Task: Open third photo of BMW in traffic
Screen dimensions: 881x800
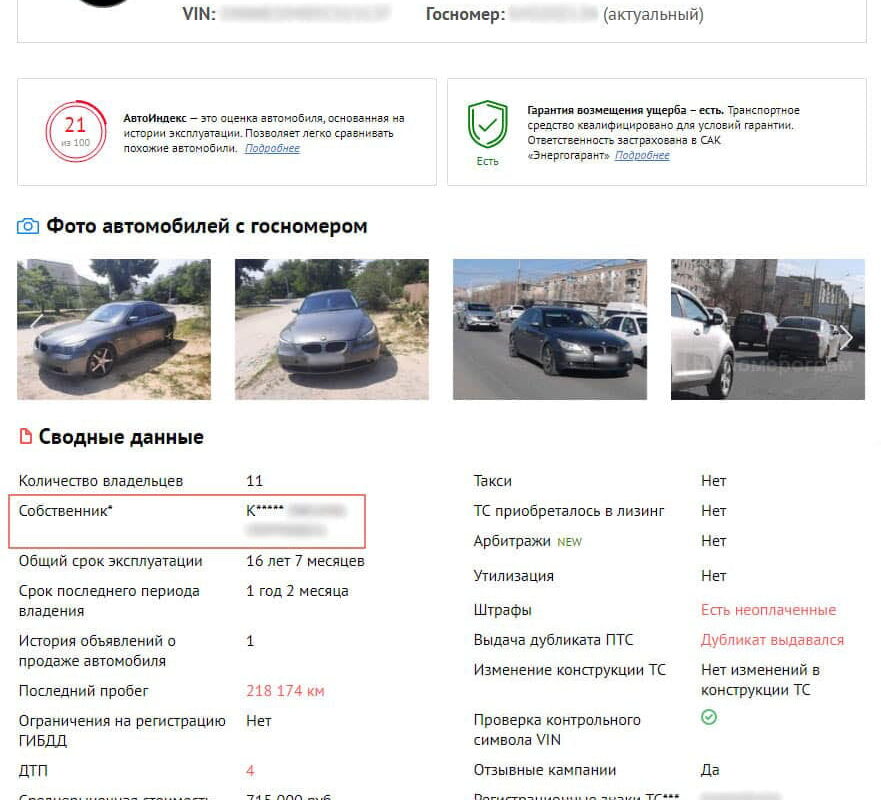Action: [550, 329]
